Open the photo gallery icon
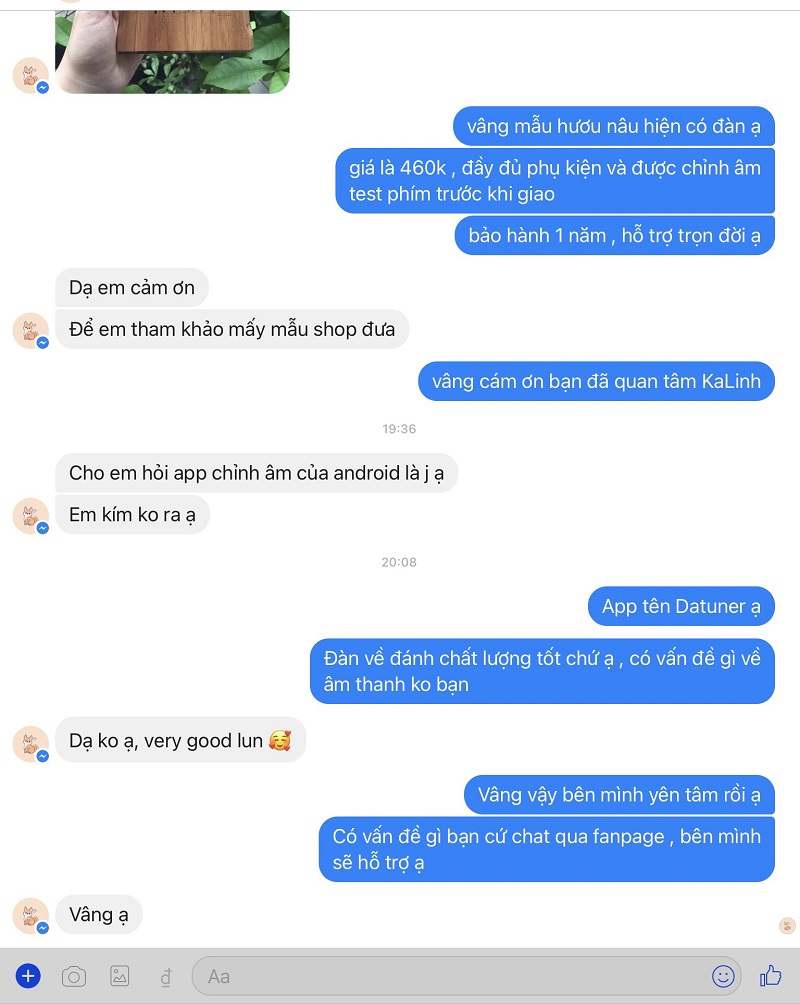 click(120, 976)
